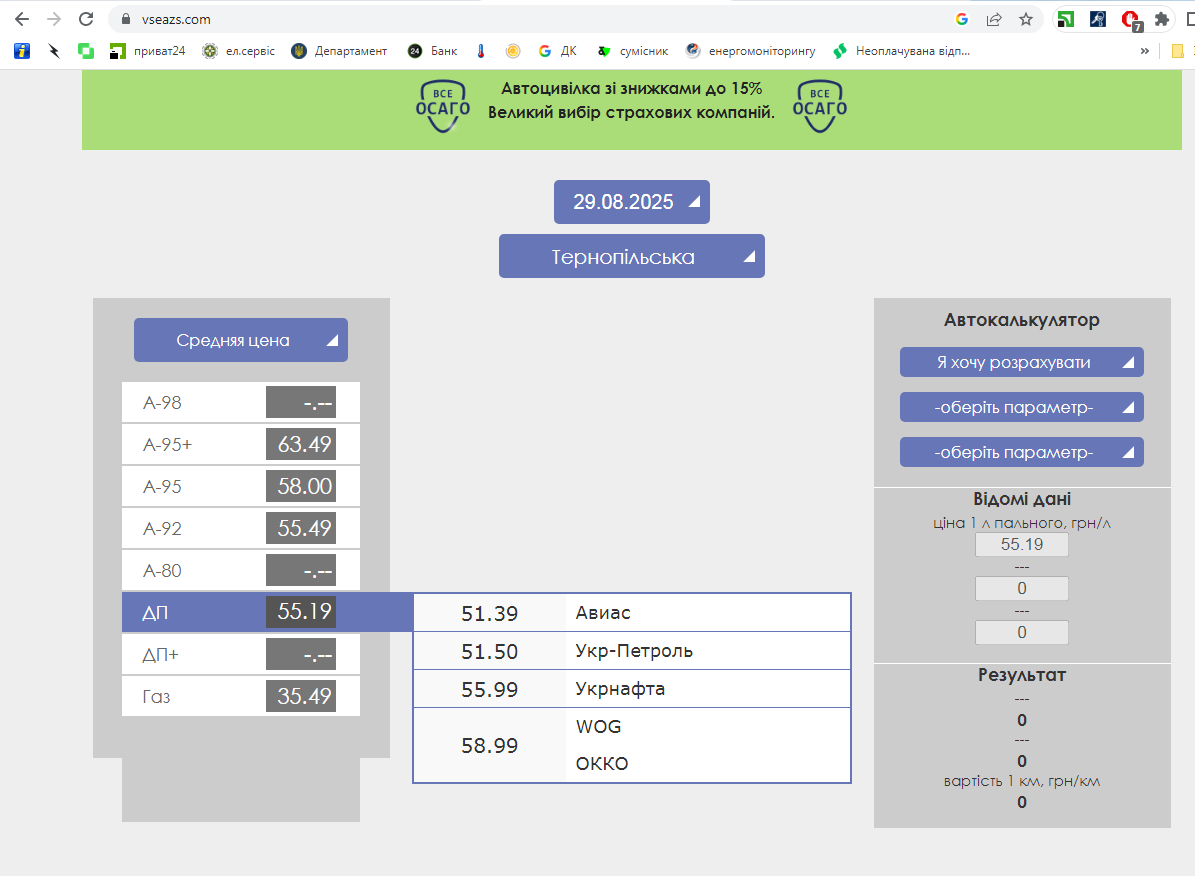Open the date dropdown 29.08.2025
Viewport: 1195px width, 876px height.
pos(631,202)
